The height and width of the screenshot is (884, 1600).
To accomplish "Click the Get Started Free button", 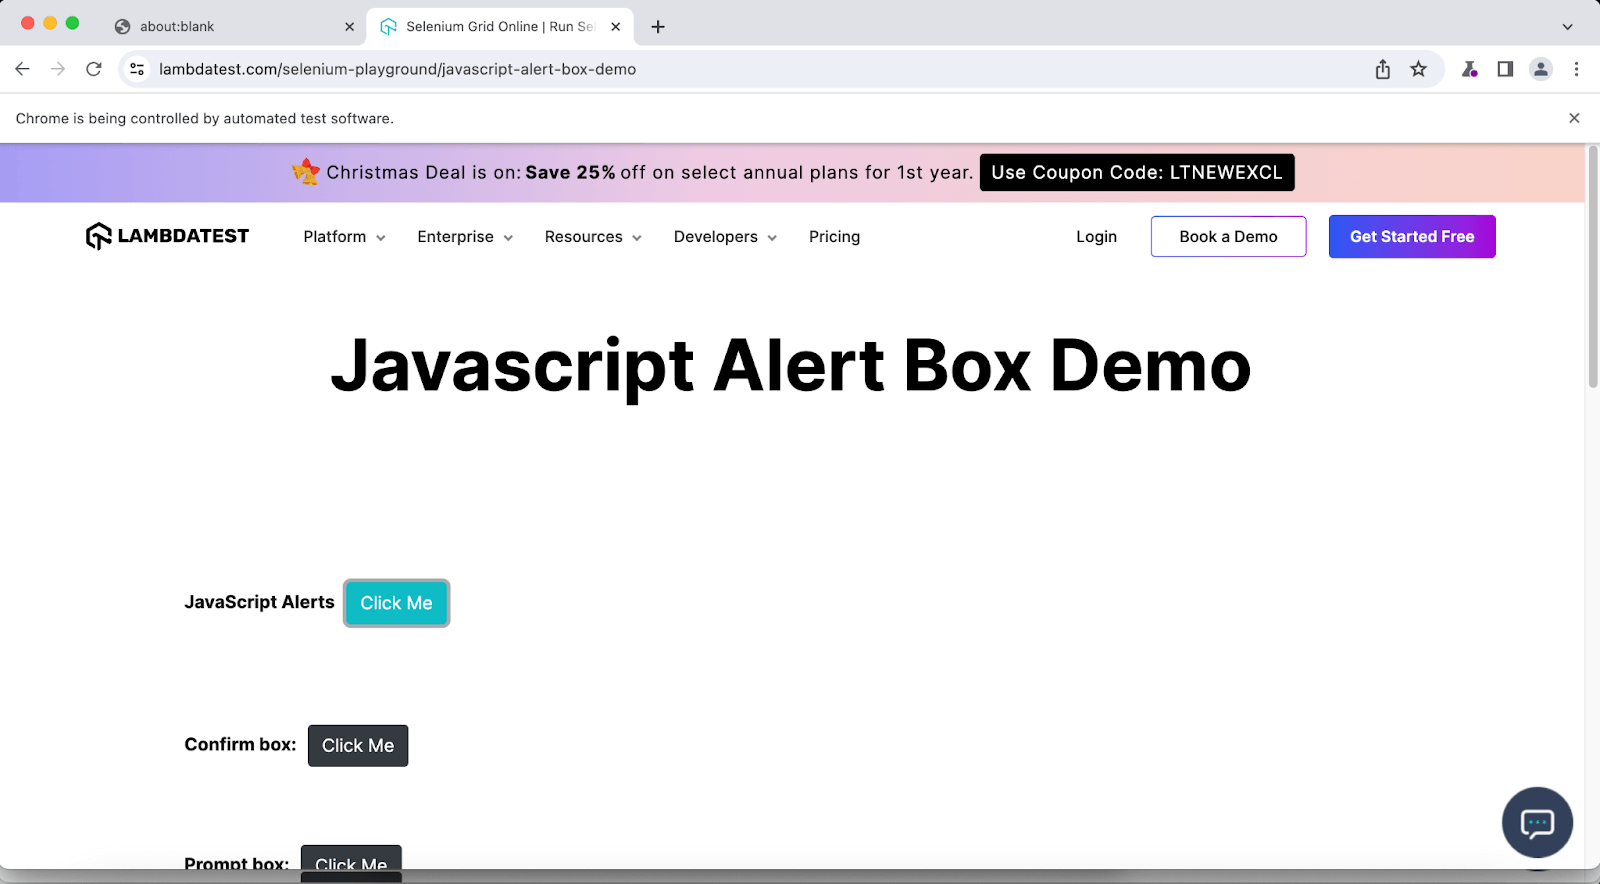I will point(1412,237).
